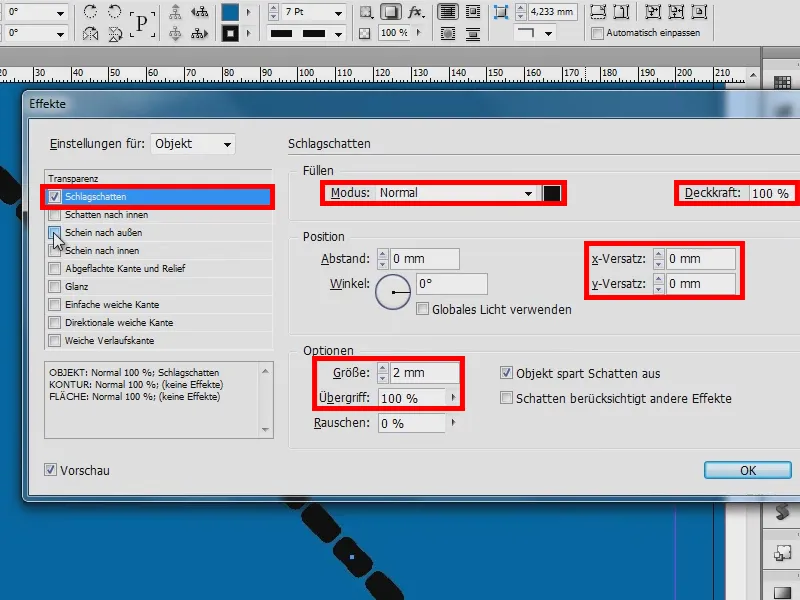The height and width of the screenshot is (600, 800).
Task: Click the Winkel angle dial
Action: 393,292
